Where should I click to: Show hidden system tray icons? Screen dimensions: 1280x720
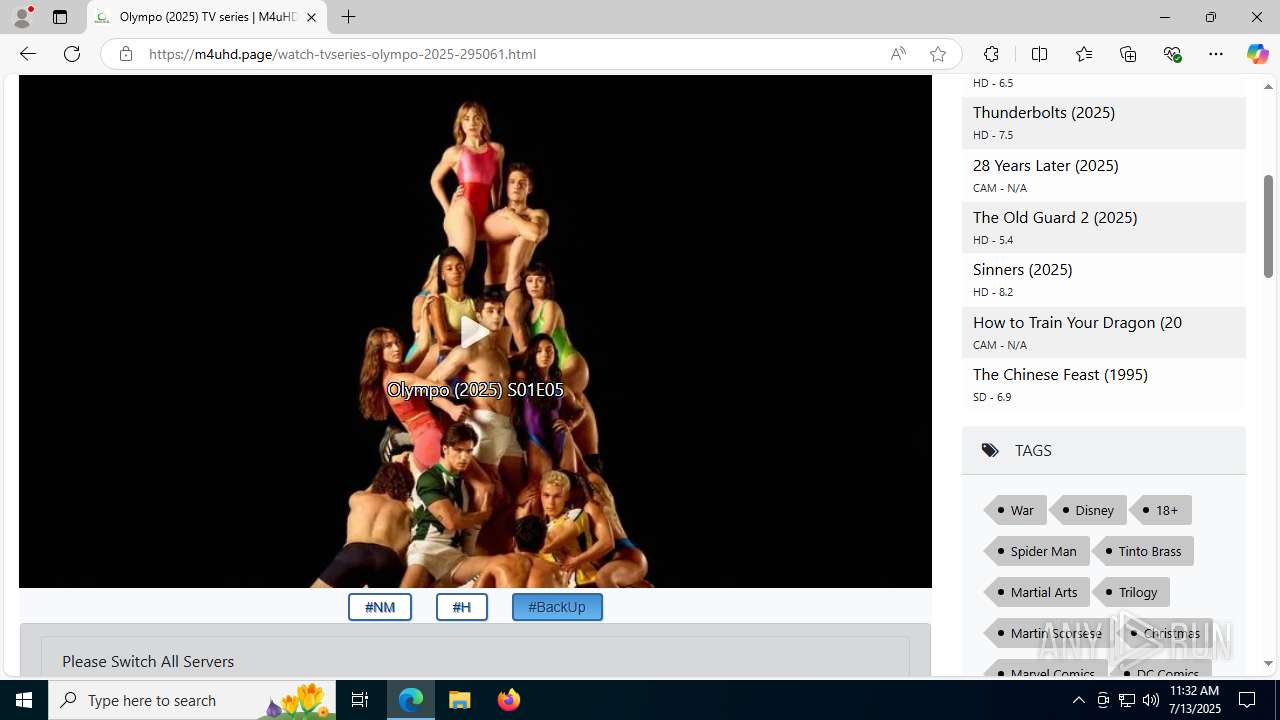pyautogui.click(x=1078, y=700)
